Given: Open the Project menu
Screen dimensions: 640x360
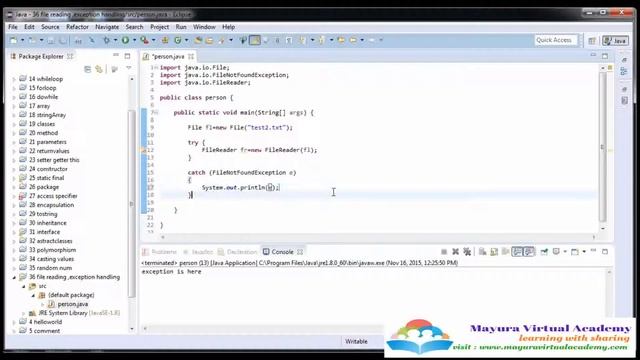Looking at the screenshot, I should [x=159, y=27].
